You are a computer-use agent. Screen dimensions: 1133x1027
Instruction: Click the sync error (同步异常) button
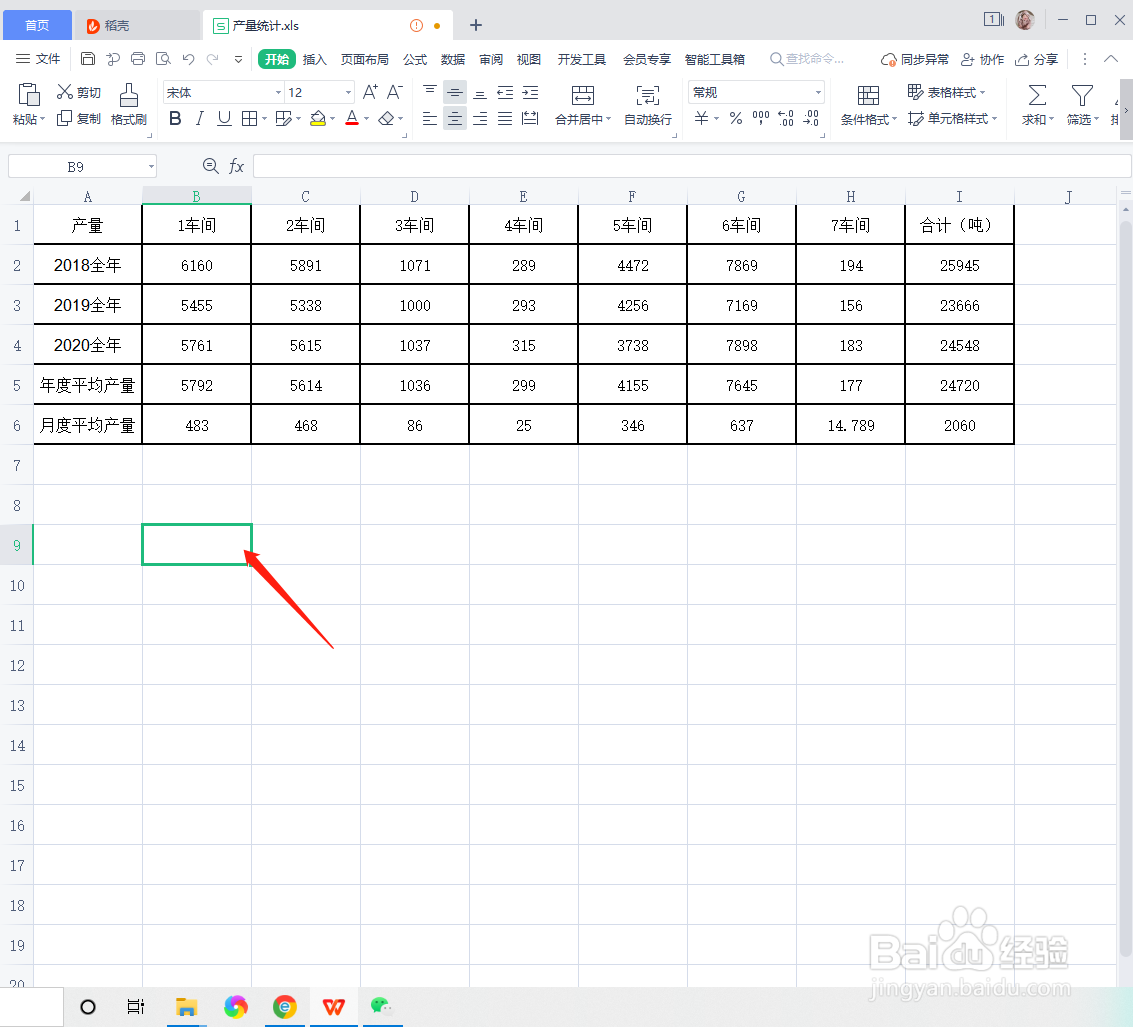[x=915, y=59]
